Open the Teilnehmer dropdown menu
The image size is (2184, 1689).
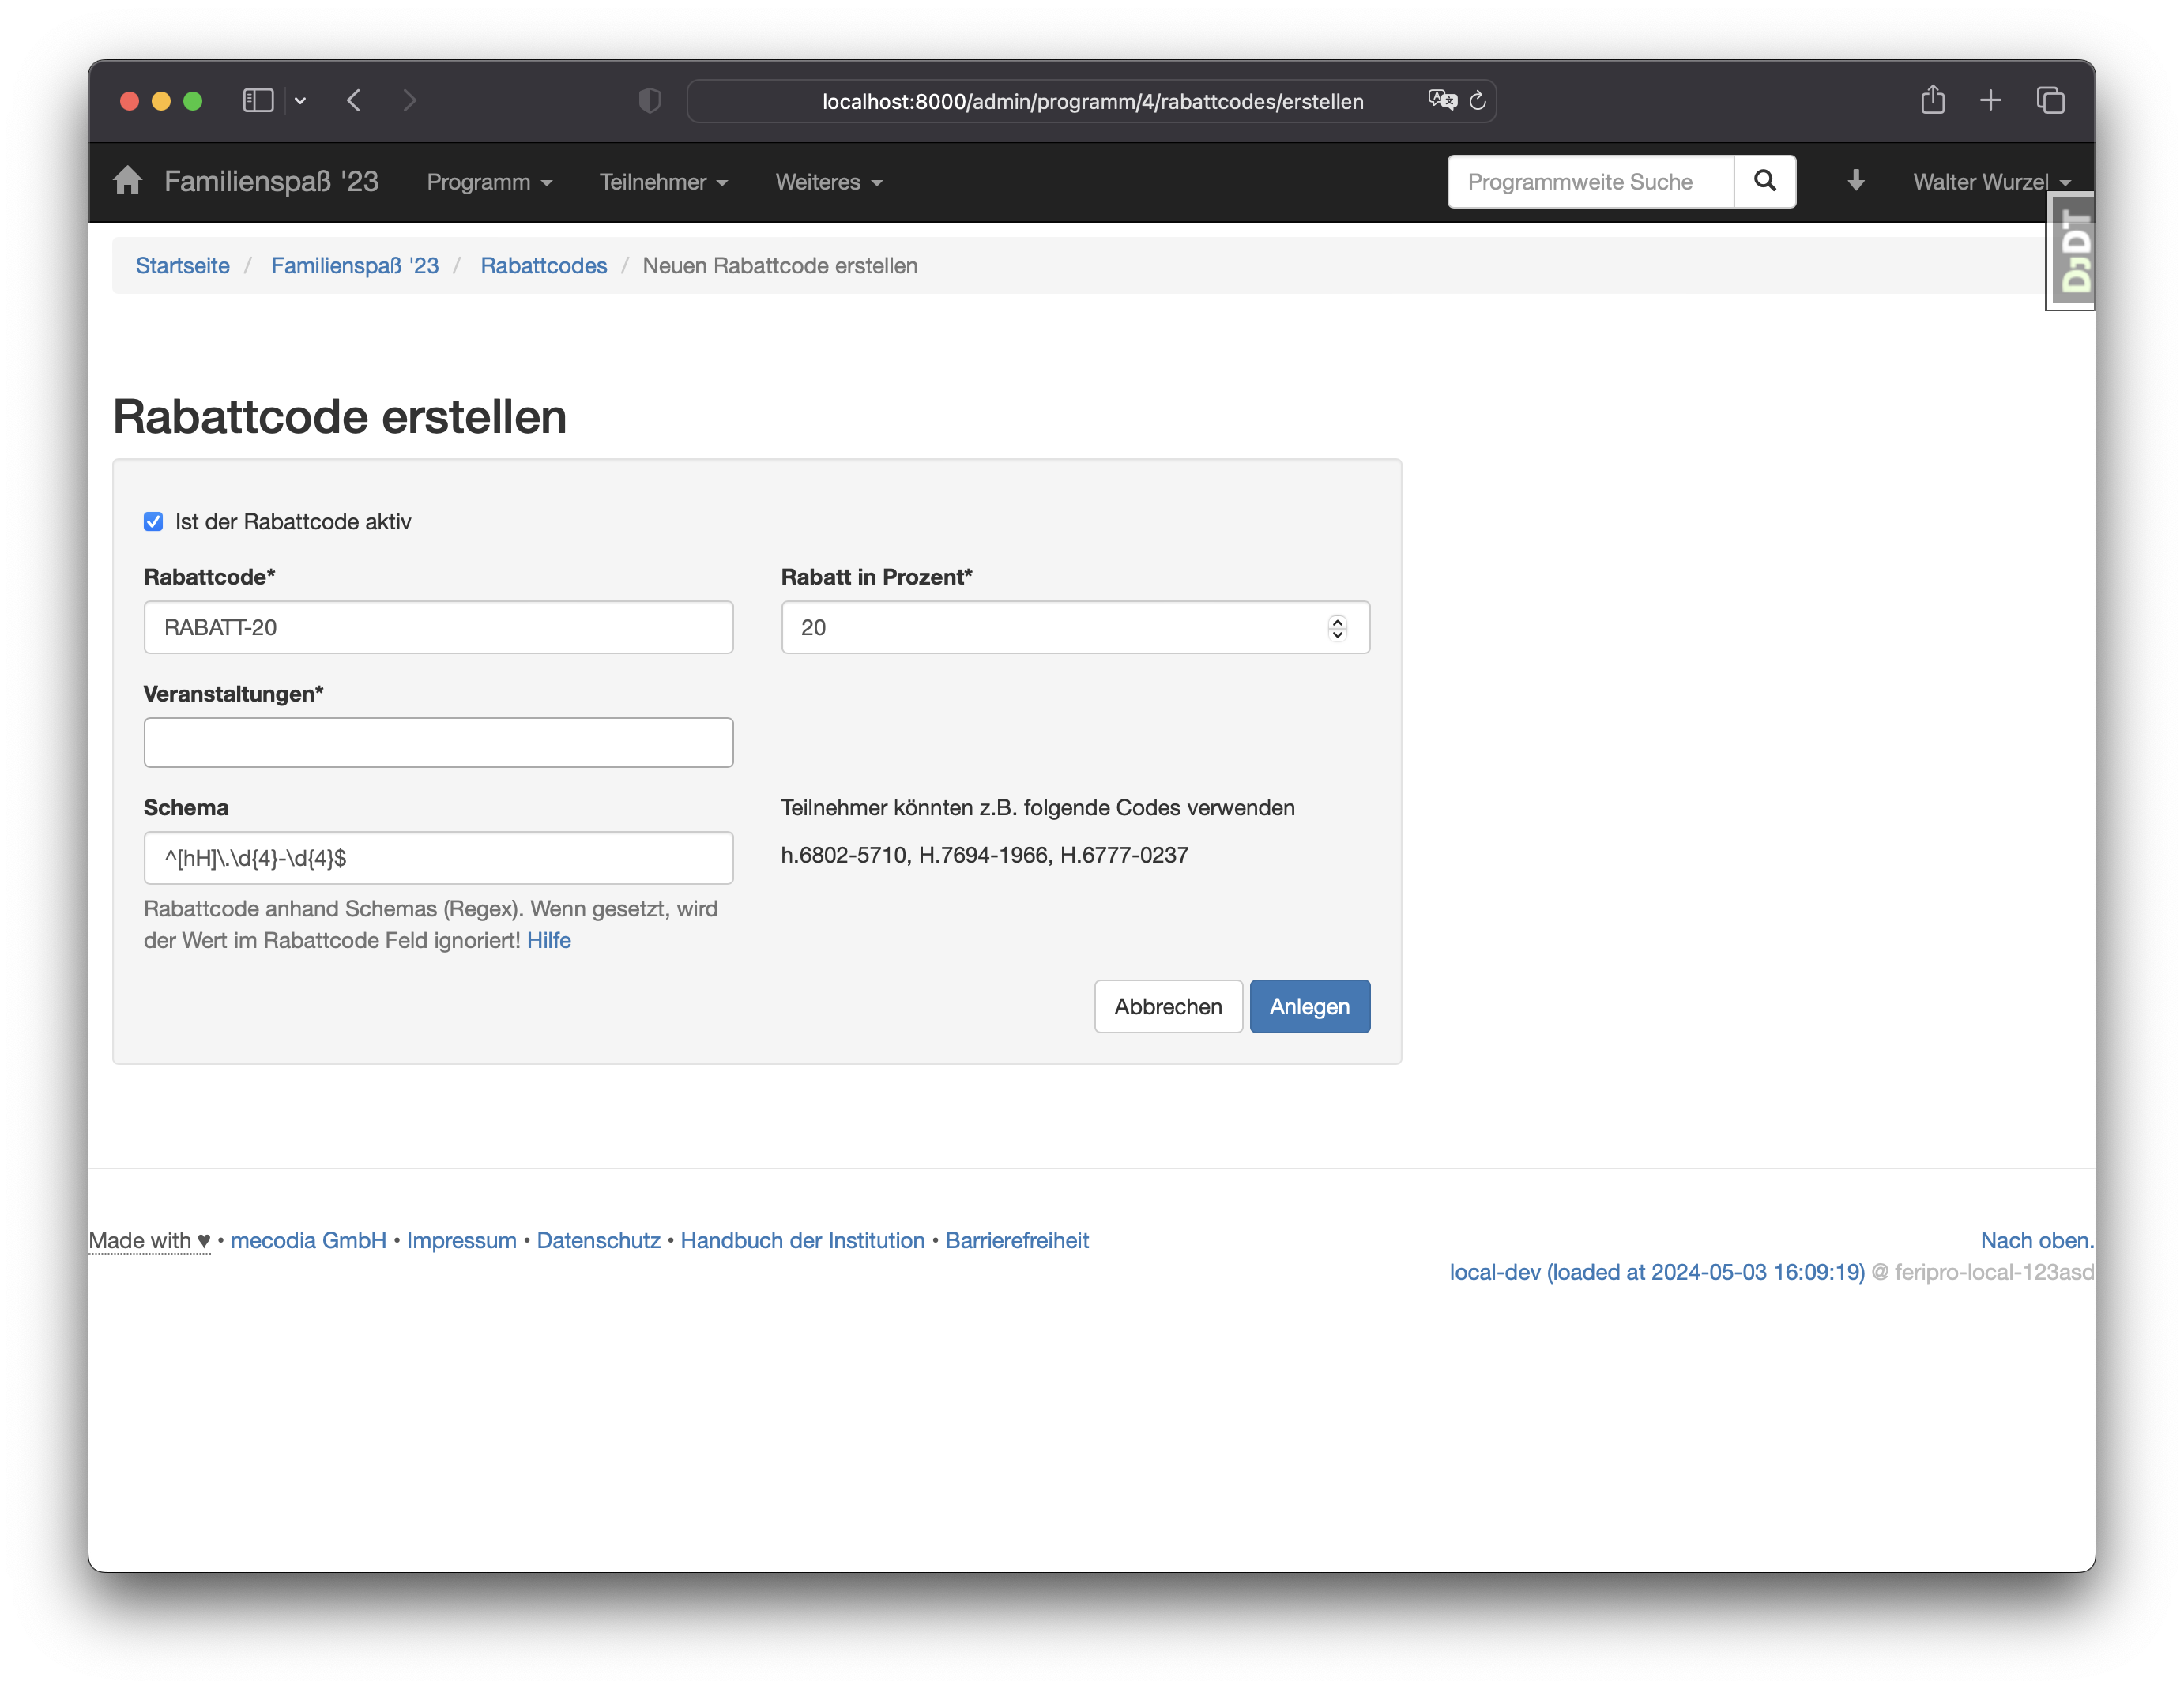(x=663, y=182)
